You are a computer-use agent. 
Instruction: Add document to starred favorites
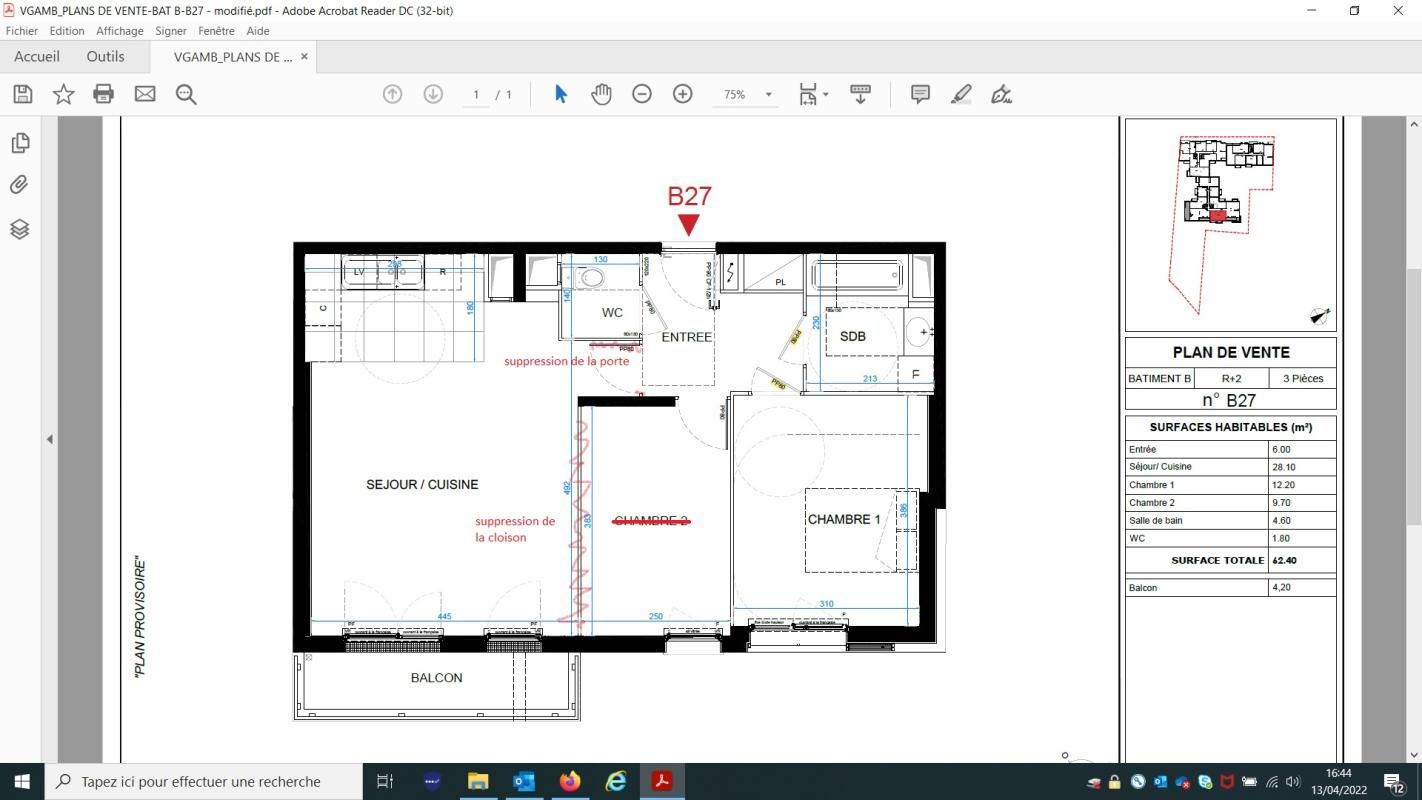[x=63, y=94]
